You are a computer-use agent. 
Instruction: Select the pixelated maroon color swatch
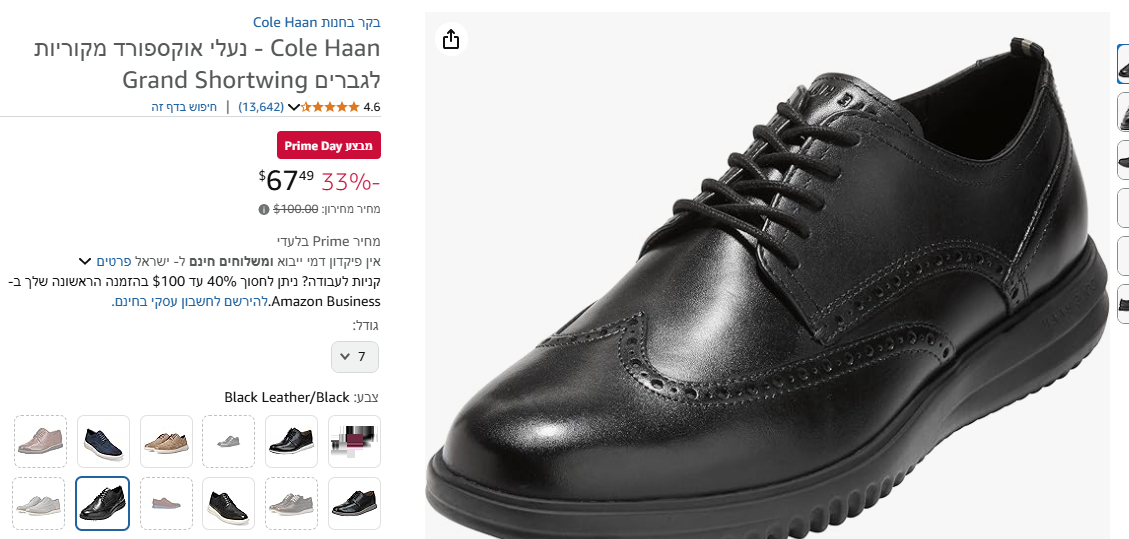355,441
